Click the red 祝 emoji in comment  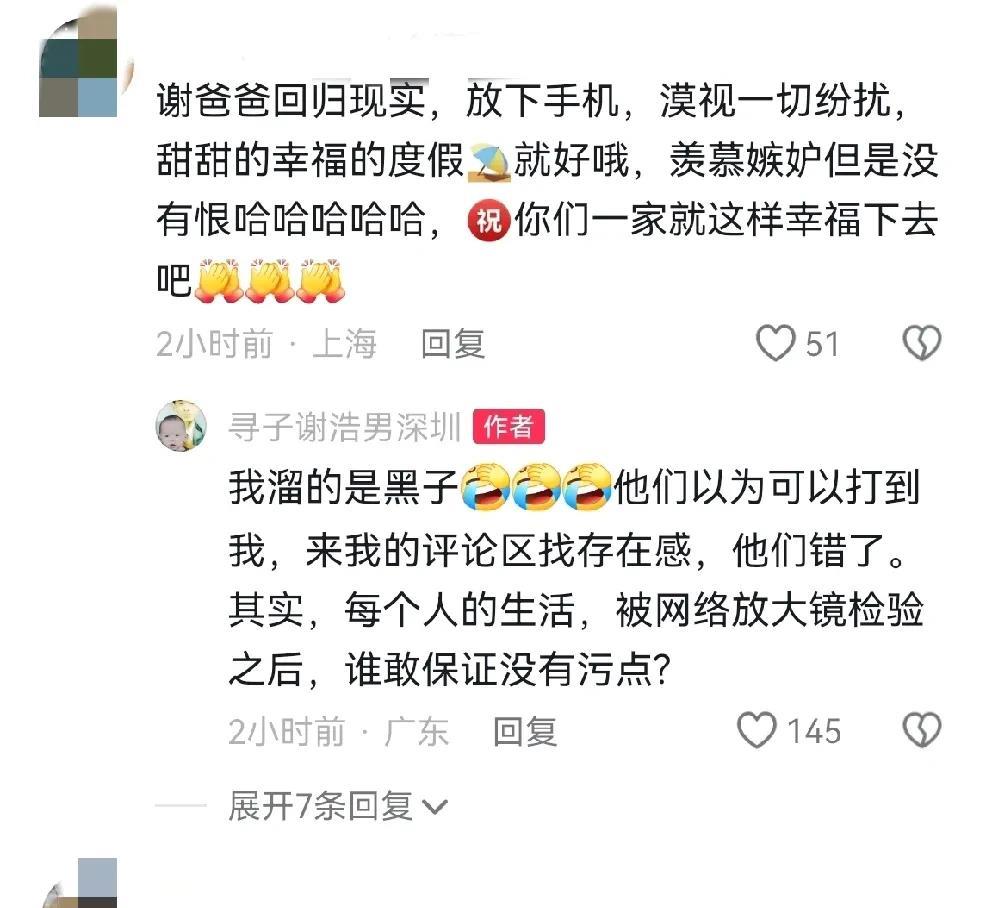pyautogui.click(x=488, y=221)
